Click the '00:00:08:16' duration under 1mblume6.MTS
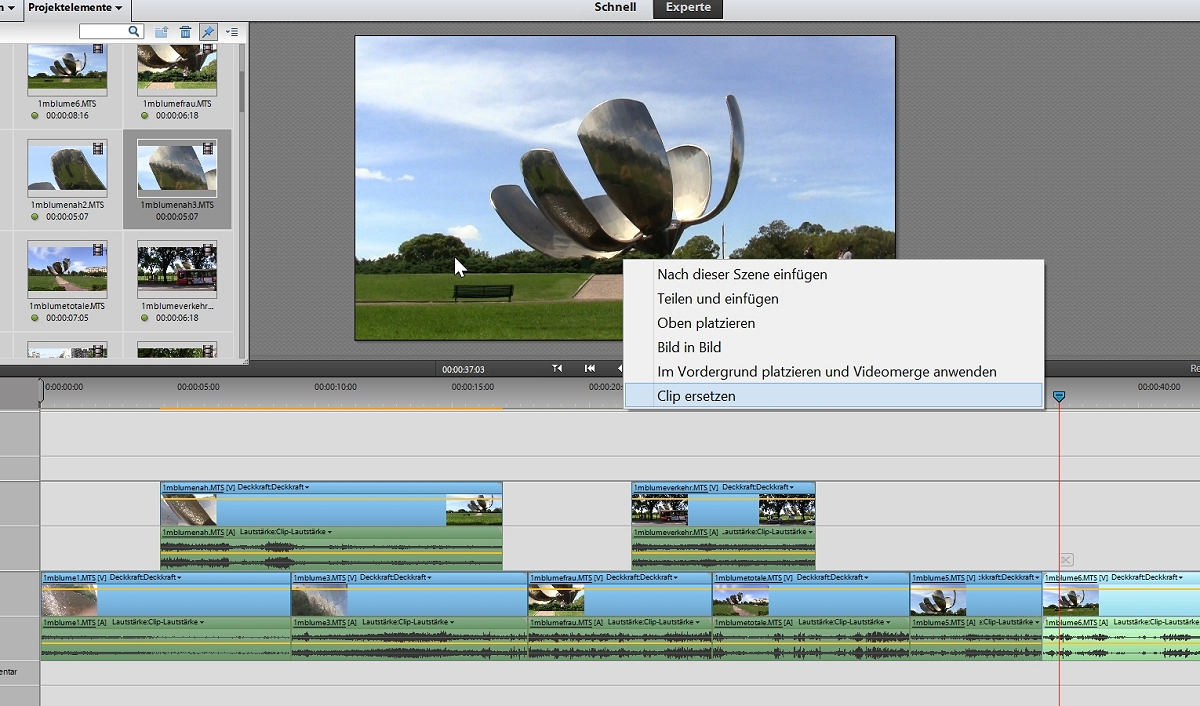Screen dimensions: 1200x706 [67, 116]
